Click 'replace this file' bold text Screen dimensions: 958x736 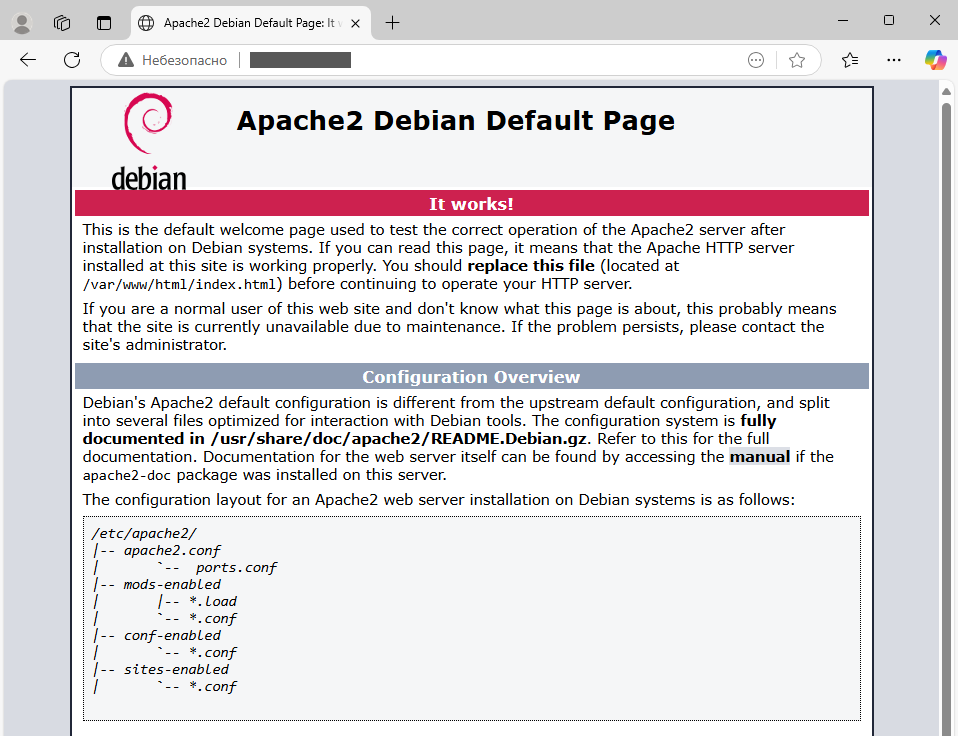tap(531, 266)
